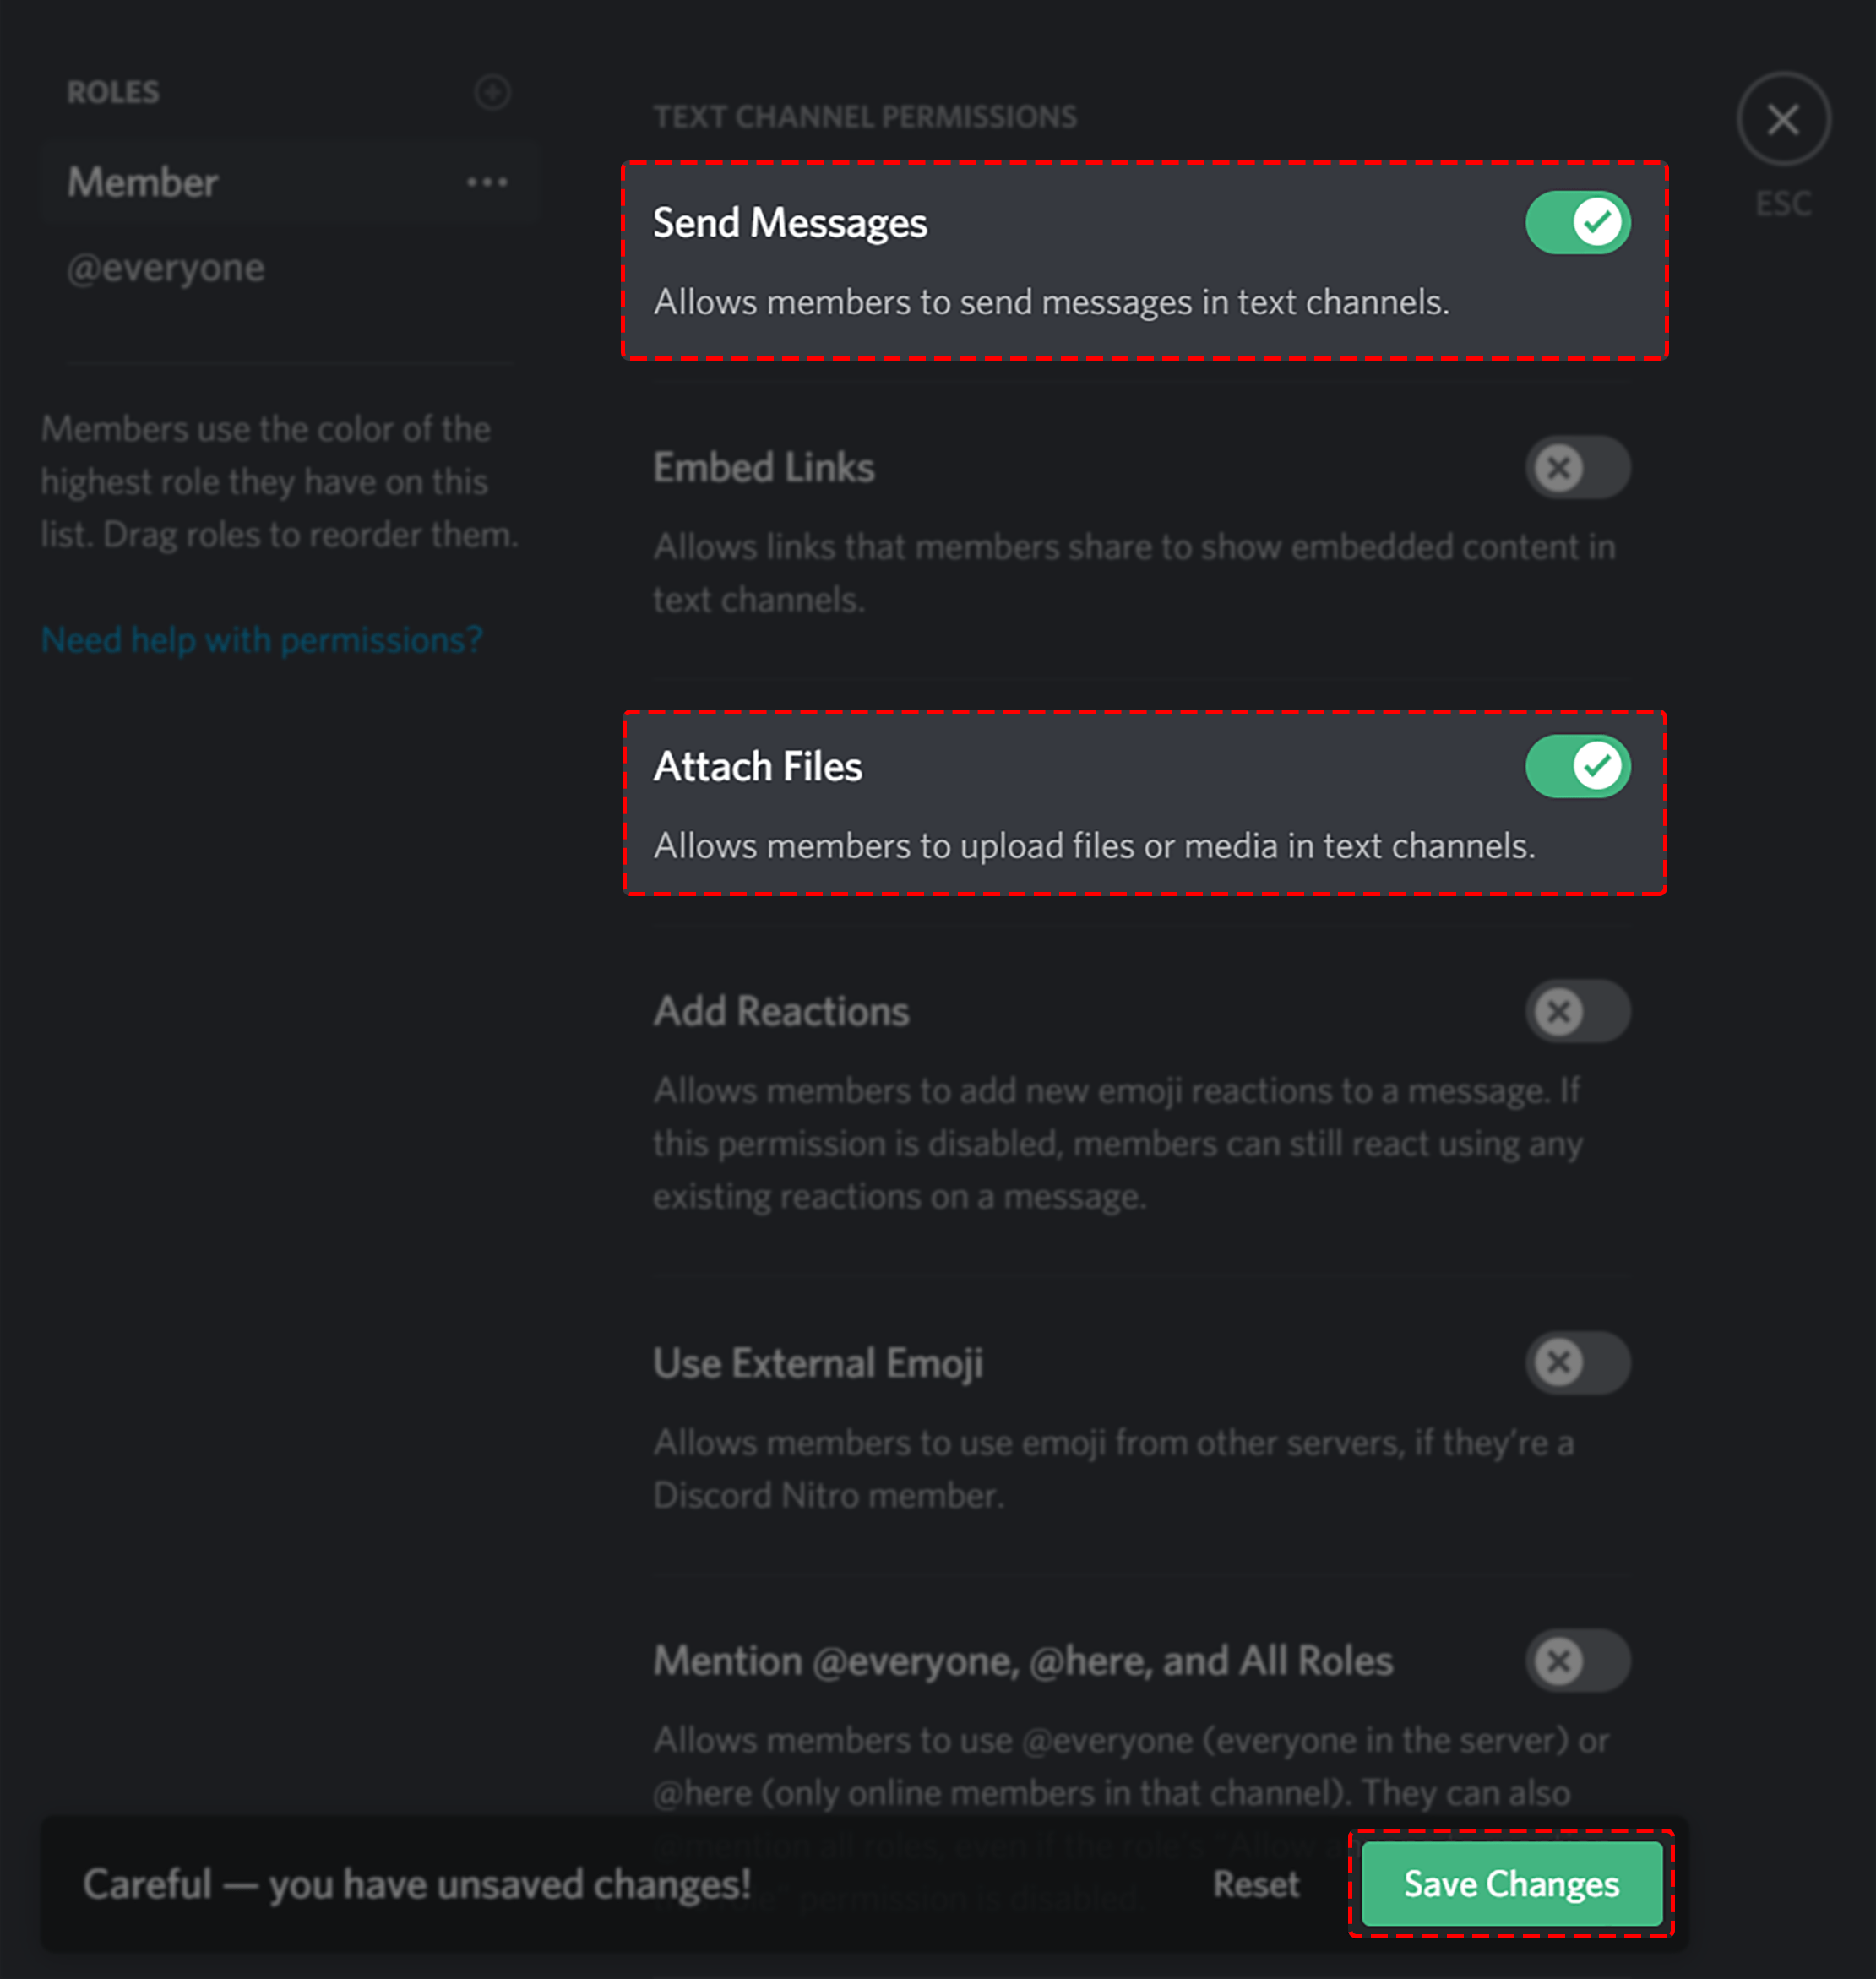This screenshot has width=1876, height=1979.
Task: Click the X icon on Embed Links toggle
Action: point(1560,467)
